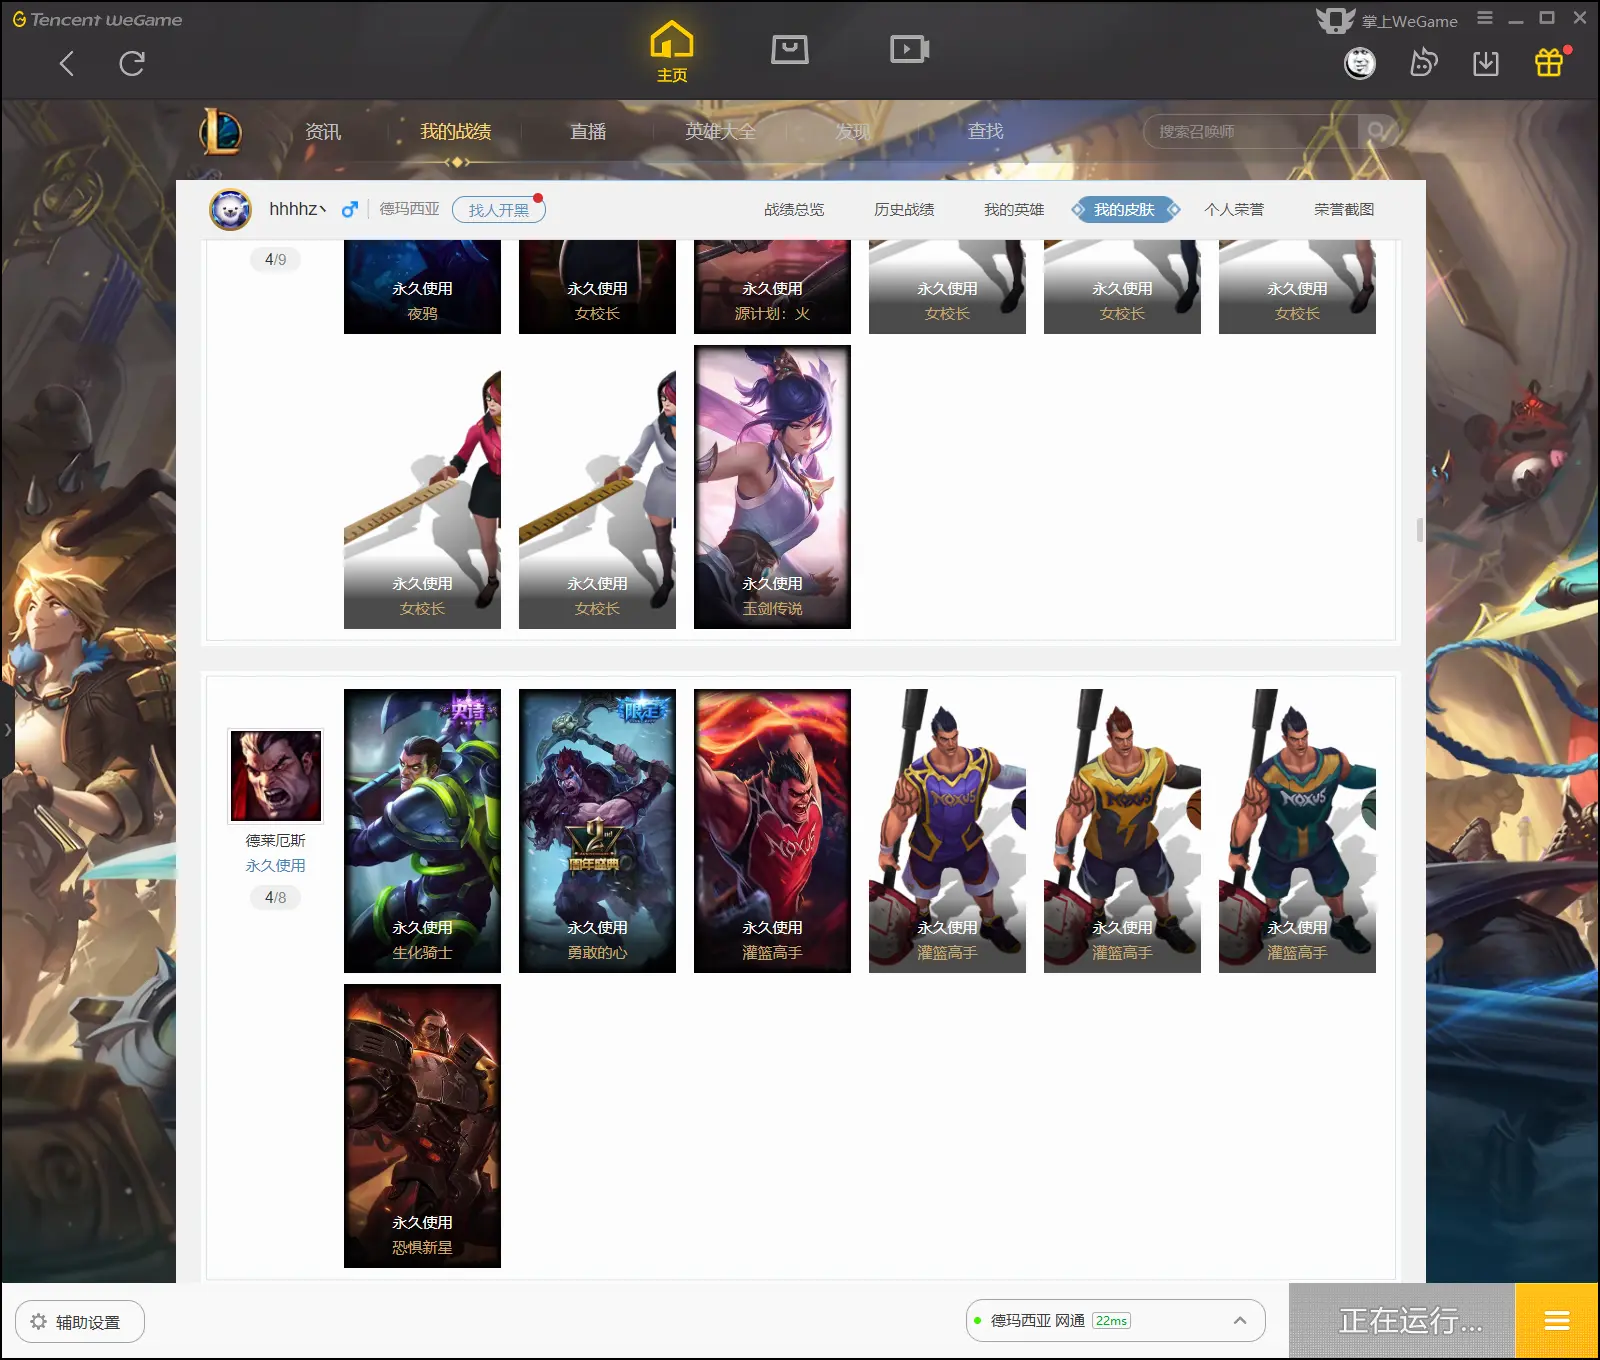The width and height of the screenshot is (1600, 1360).
Task: Select the 我的英雄 sub-tab
Action: tap(1014, 209)
